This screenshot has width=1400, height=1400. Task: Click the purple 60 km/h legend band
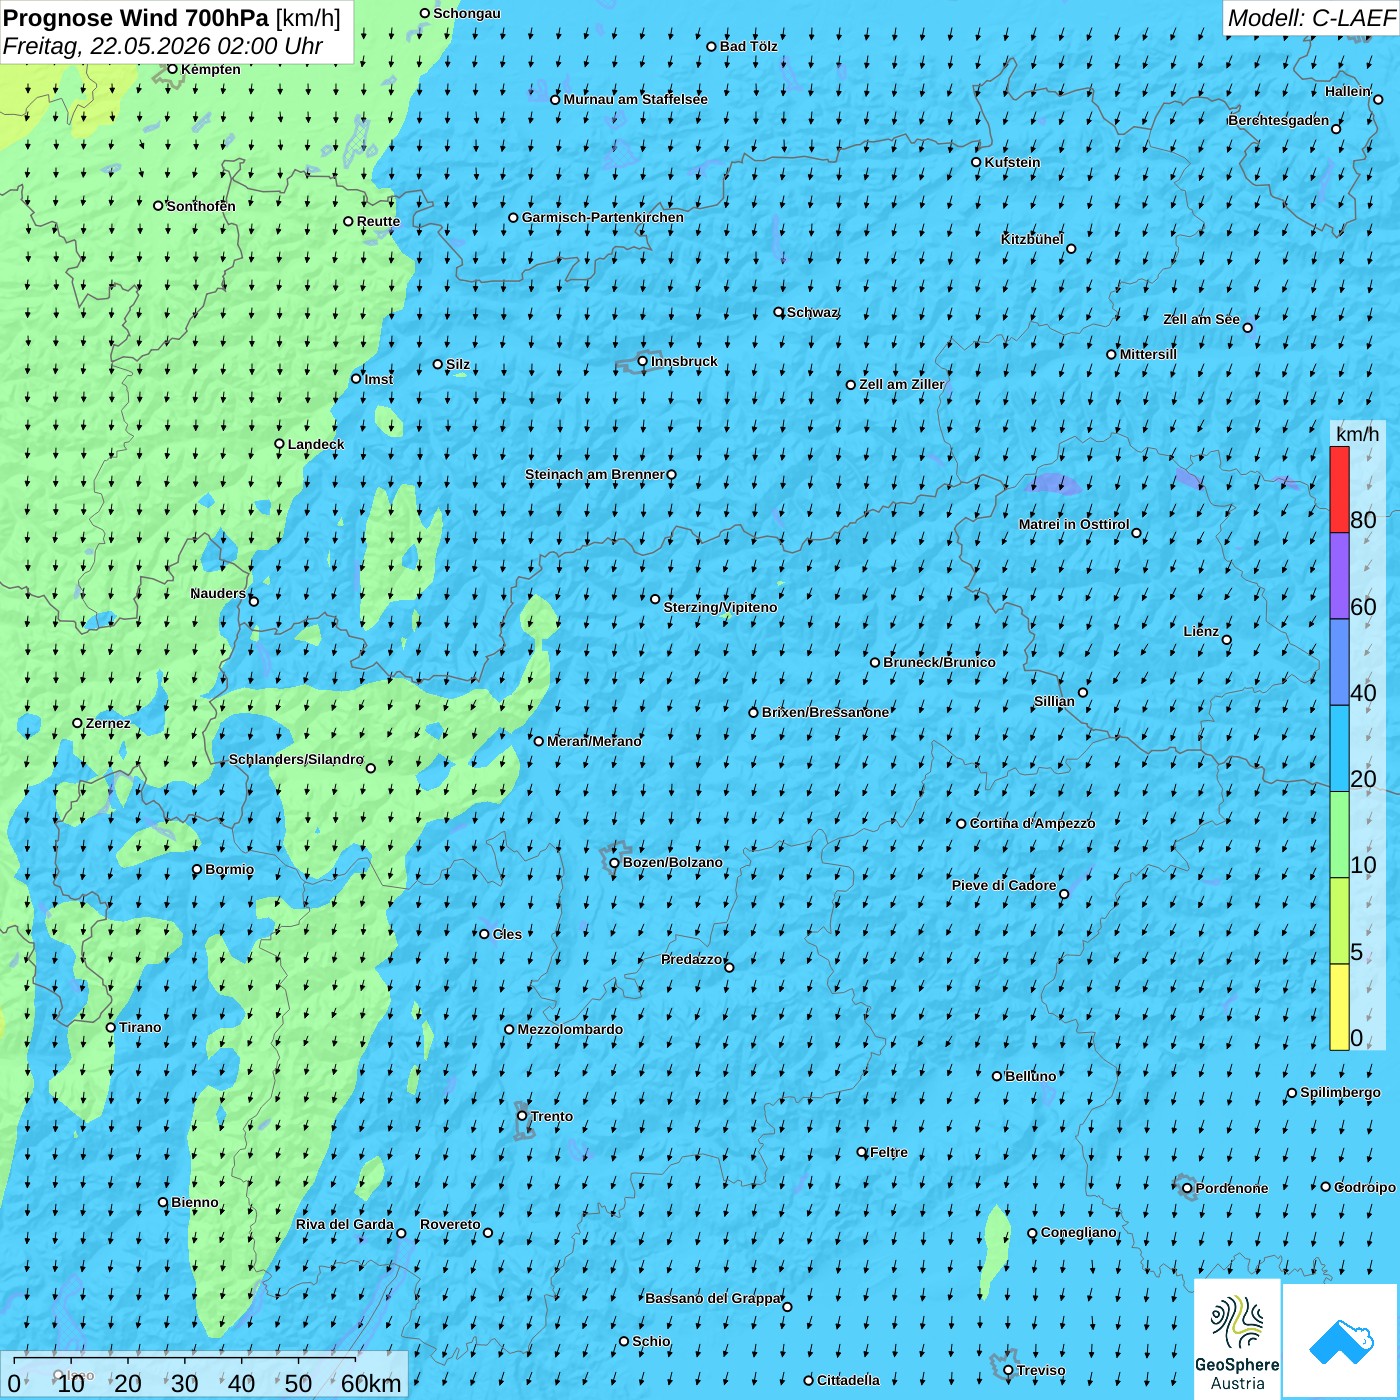(x=1339, y=576)
